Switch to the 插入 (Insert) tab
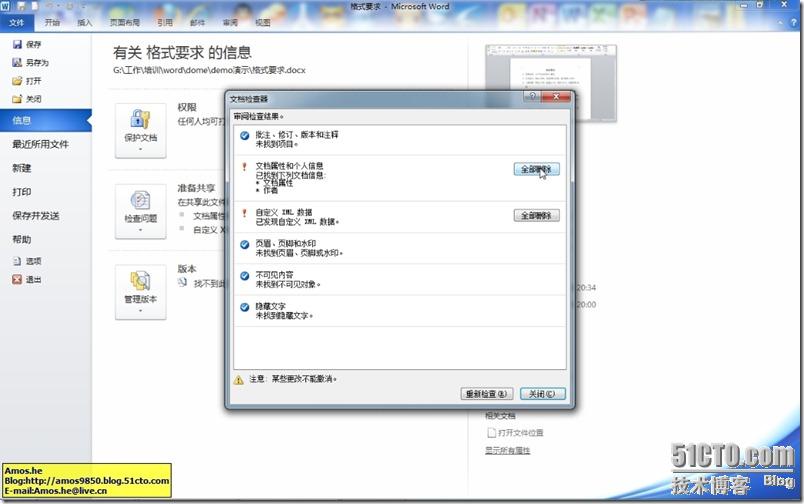 85,23
